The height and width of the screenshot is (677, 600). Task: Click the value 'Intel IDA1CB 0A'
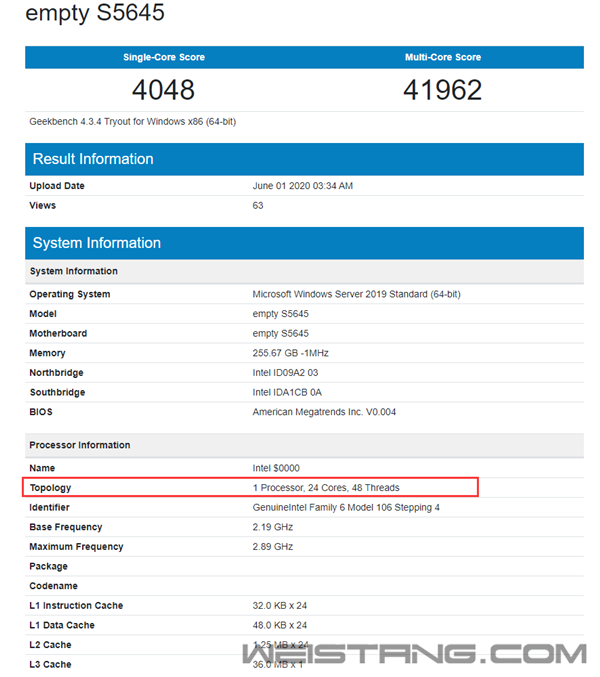287,392
